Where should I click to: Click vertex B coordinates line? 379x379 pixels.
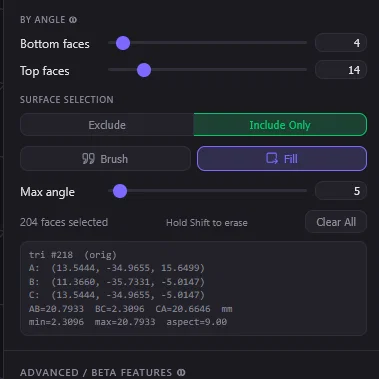[x=117, y=282]
